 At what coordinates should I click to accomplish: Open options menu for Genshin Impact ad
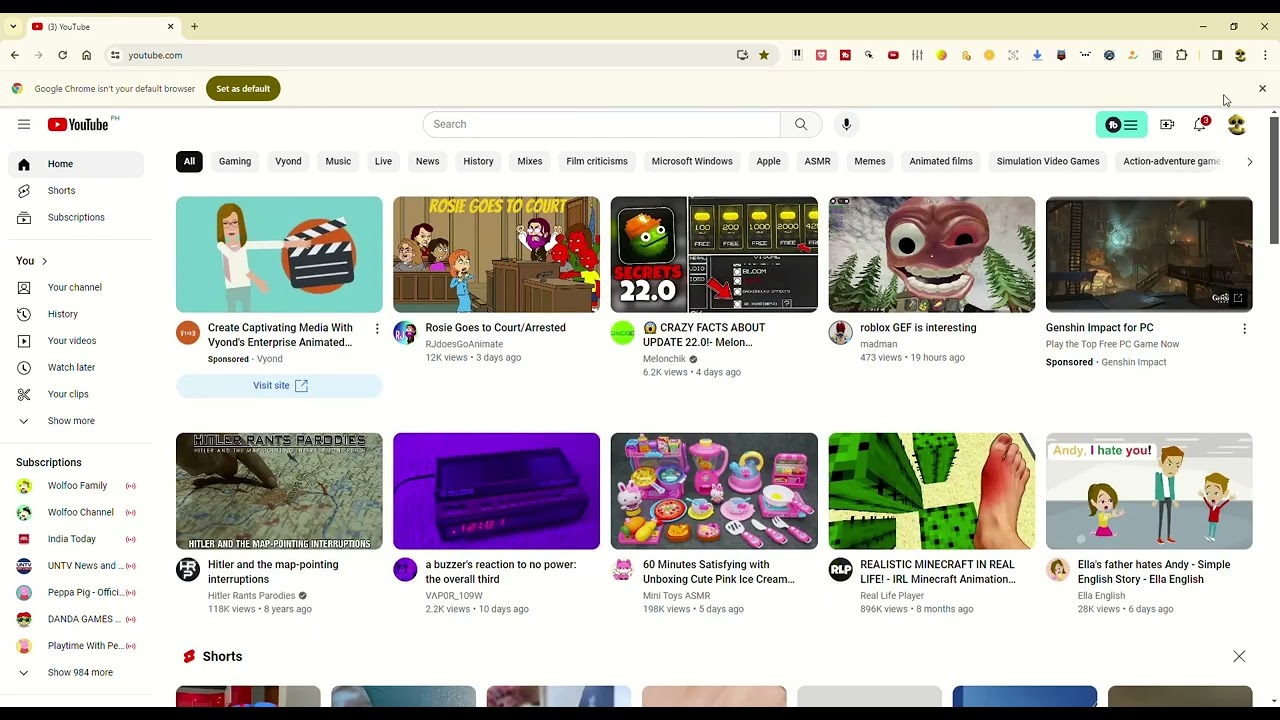click(x=1244, y=329)
